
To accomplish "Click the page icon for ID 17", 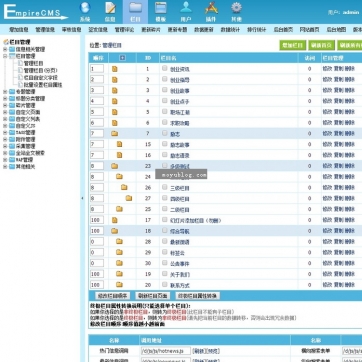I will point(115,220).
